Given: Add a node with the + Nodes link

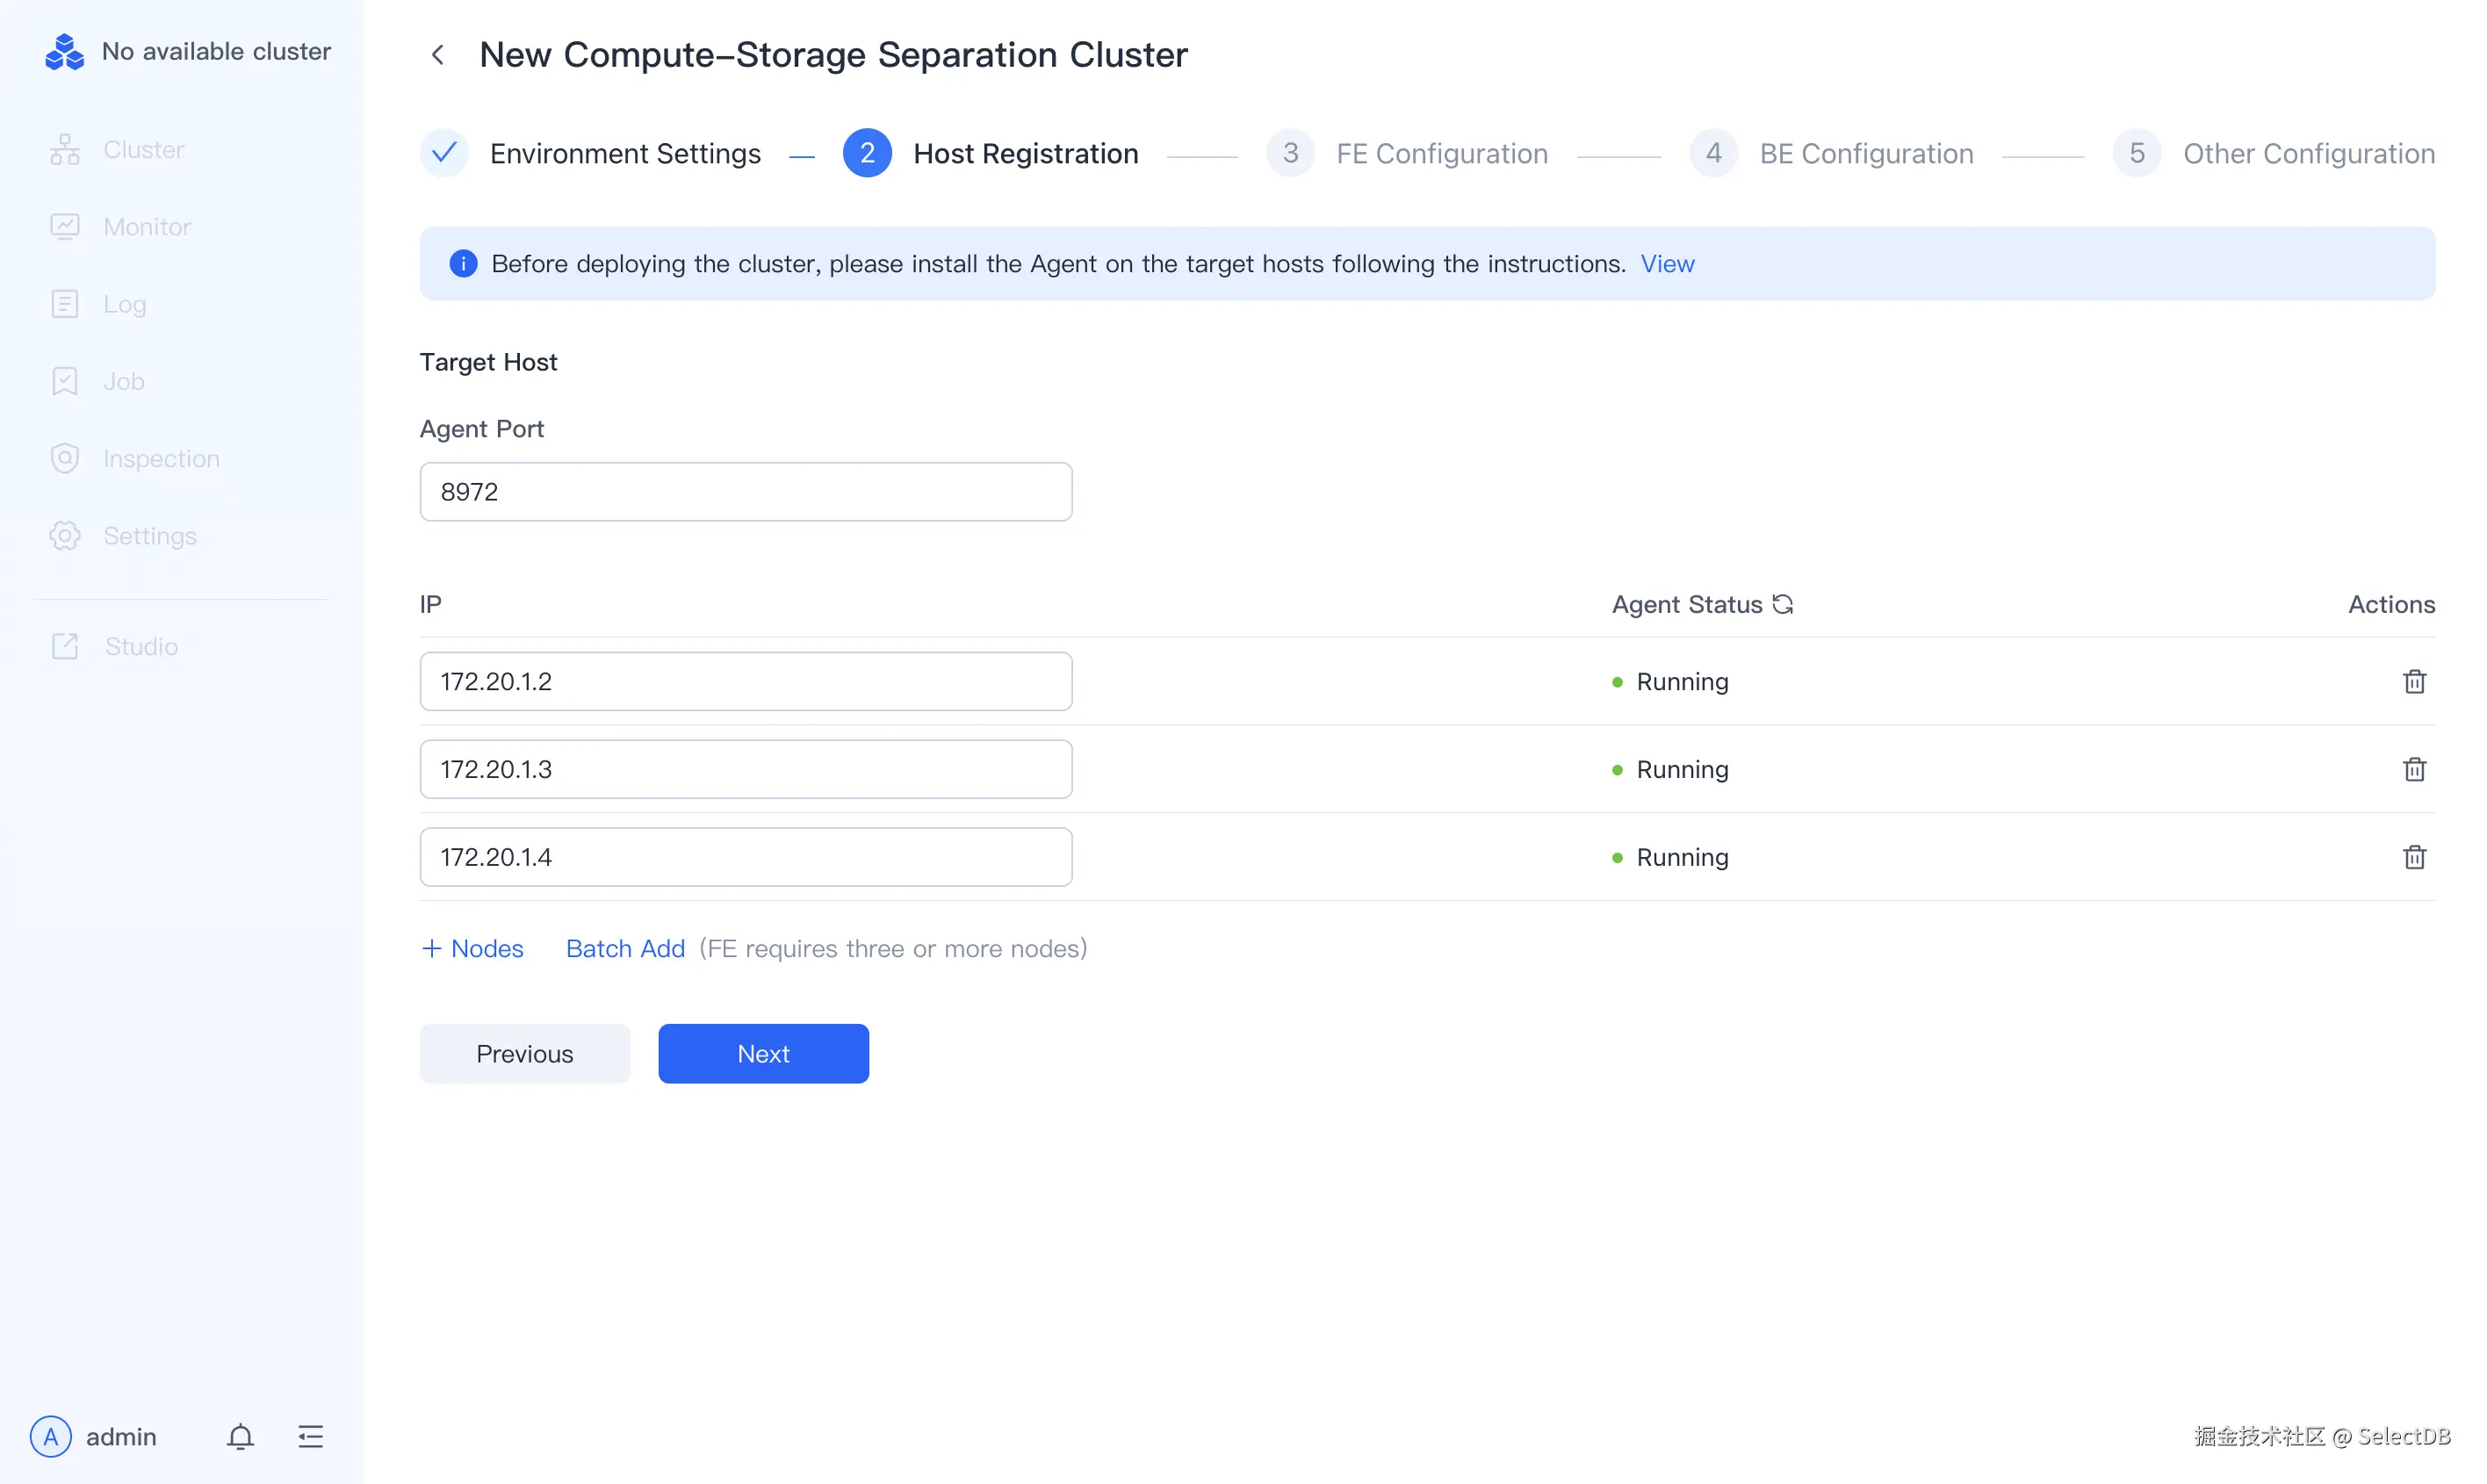Looking at the screenshot, I should (x=472, y=948).
